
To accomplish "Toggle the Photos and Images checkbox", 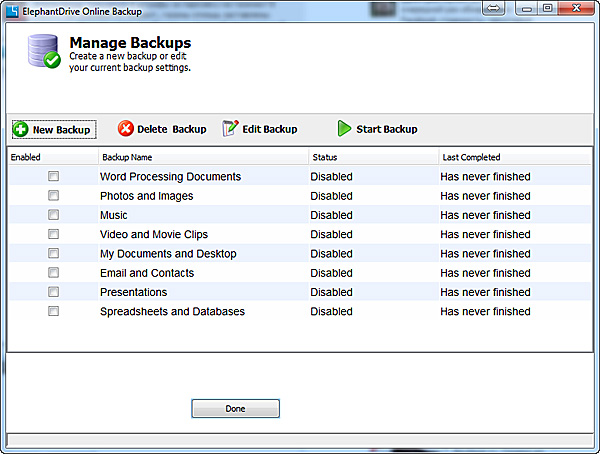I will pyautogui.click(x=54, y=196).
